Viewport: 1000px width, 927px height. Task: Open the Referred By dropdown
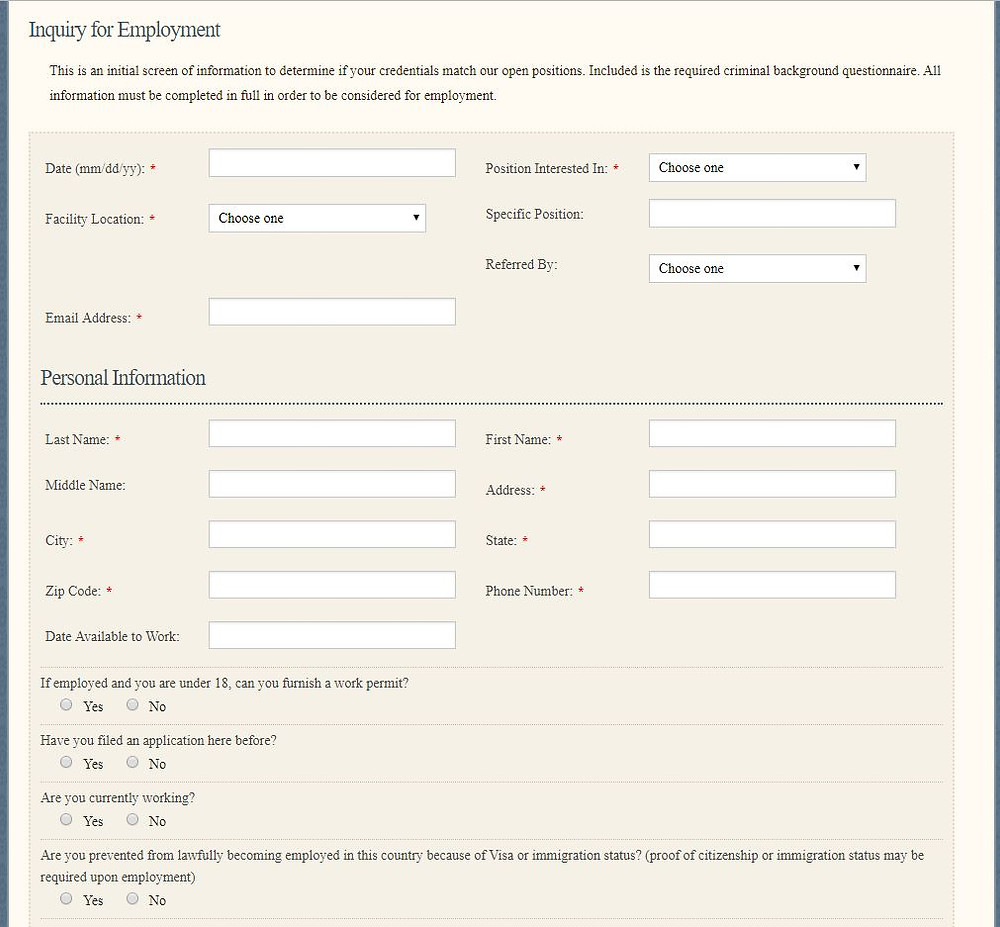pos(757,269)
